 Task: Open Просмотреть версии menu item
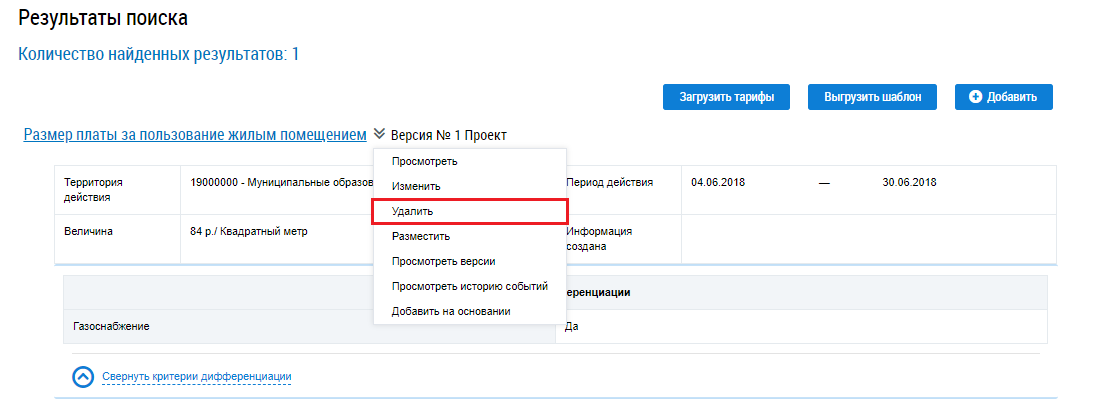point(443,262)
